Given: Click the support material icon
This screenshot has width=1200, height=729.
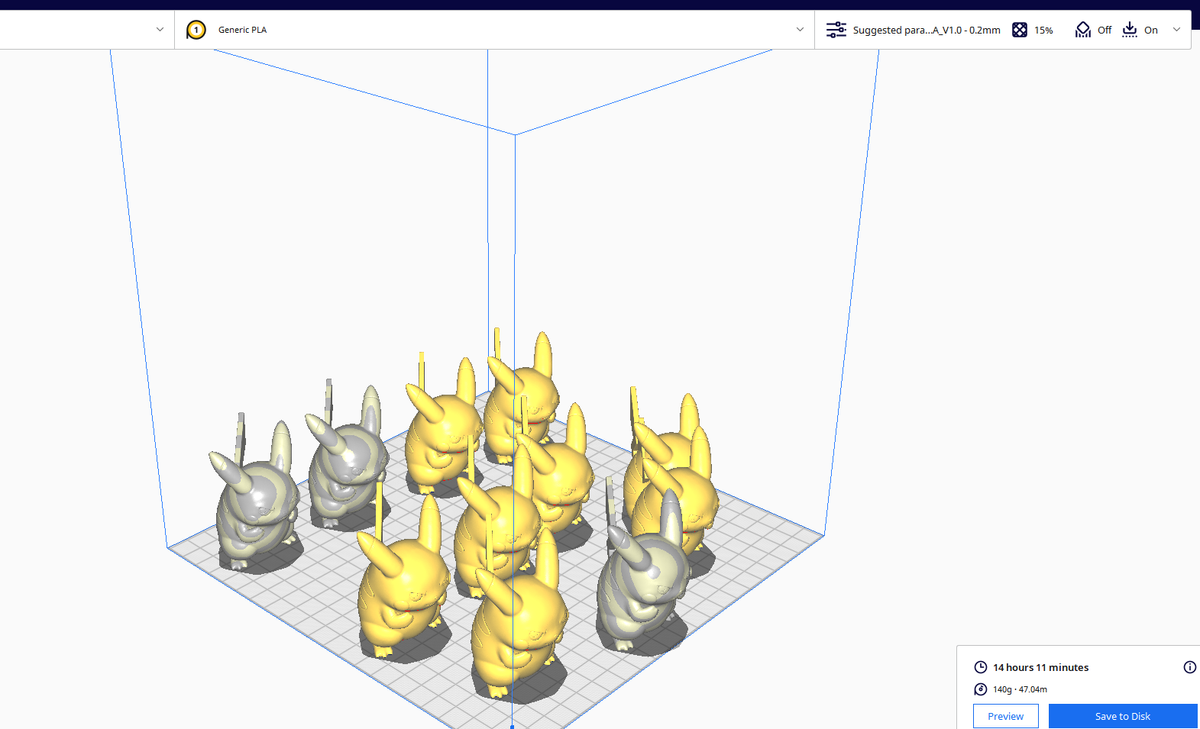Looking at the screenshot, I should (x=1082, y=29).
